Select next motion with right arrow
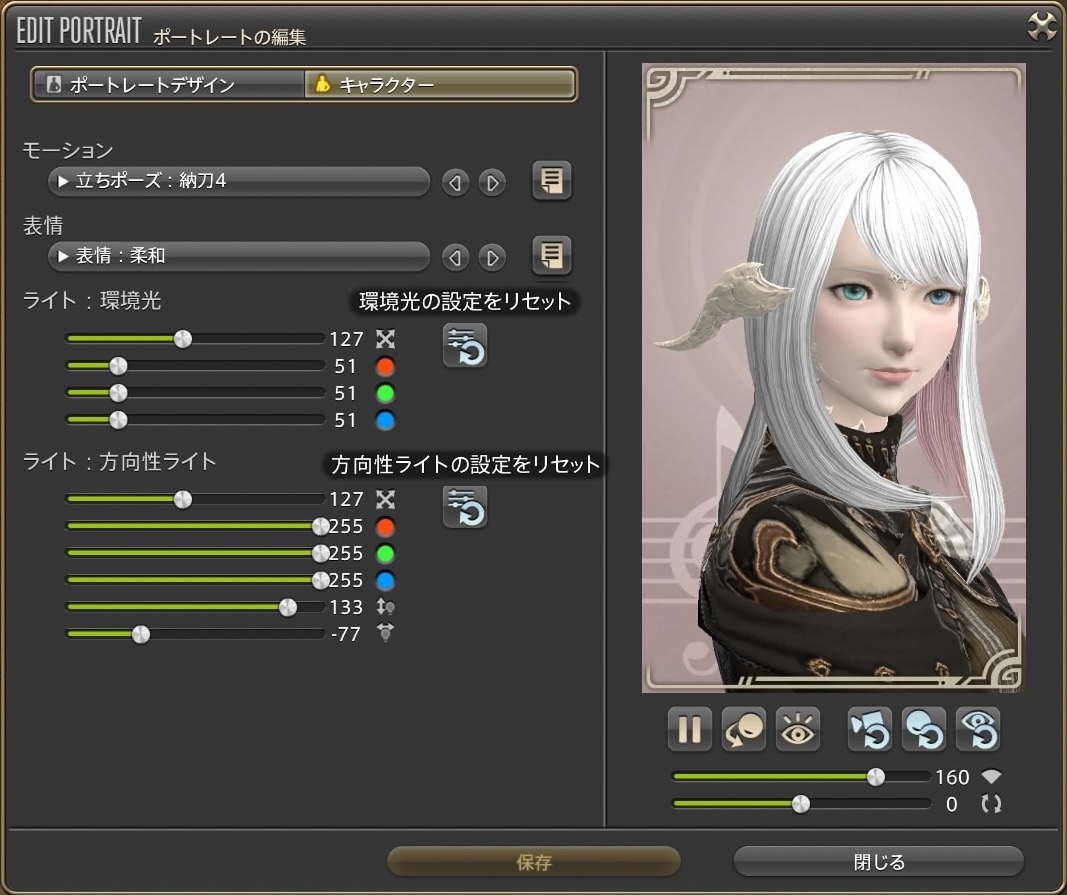 pyautogui.click(x=491, y=183)
